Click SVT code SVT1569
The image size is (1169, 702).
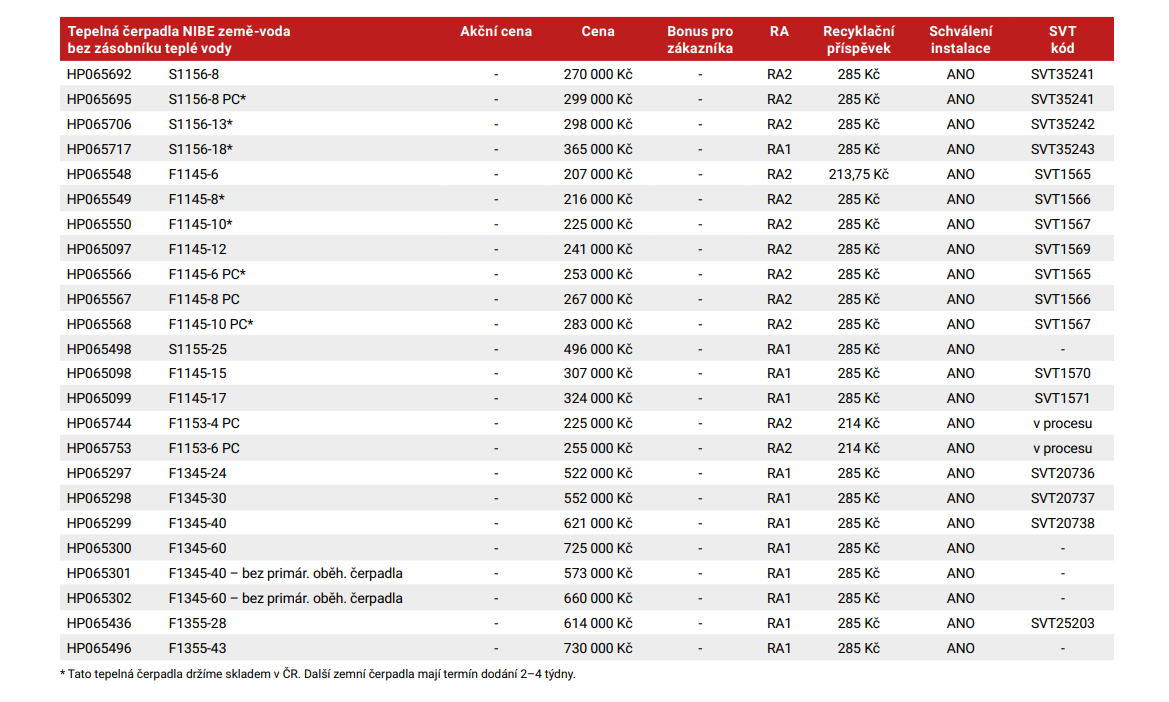tap(1062, 249)
